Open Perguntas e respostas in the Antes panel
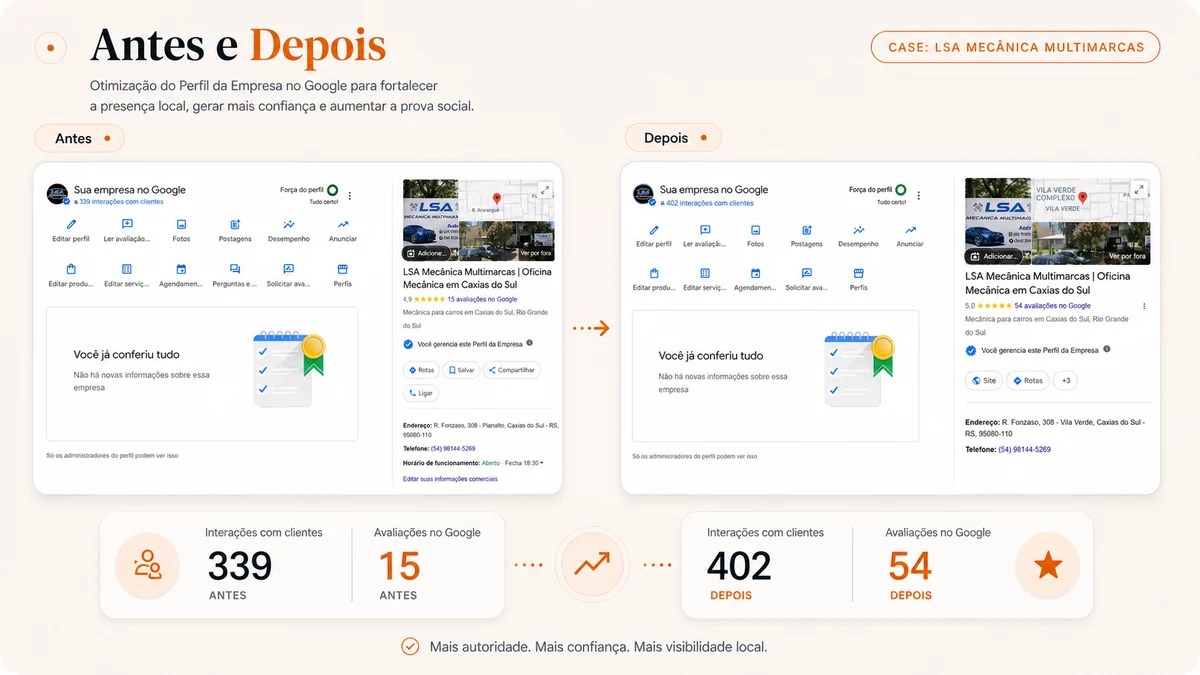Viewport: 1200px width, 675px height. tap(235, 275)
